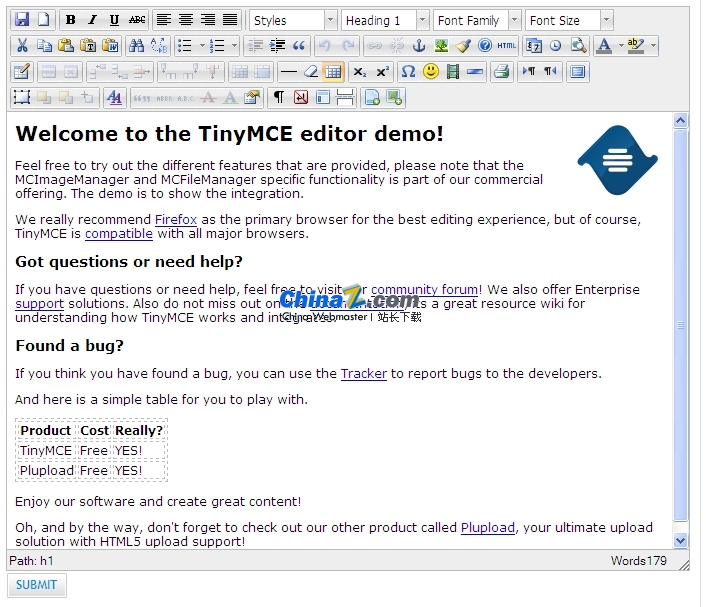Viewport: 706px width, 607px height.
Task: Open the document preview
Action: point(578,45)
